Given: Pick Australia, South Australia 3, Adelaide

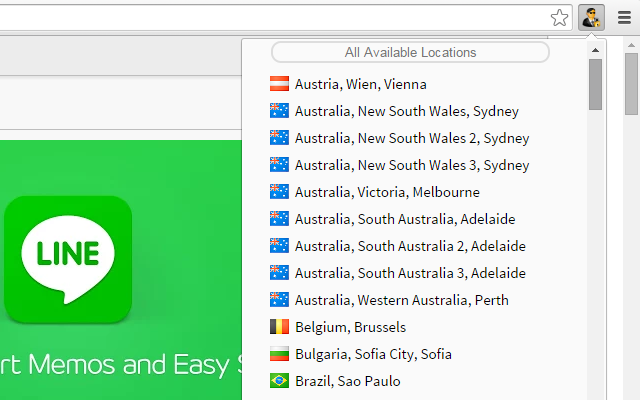Looking at the screenshot, I should pyautogui.click(x=410, y=273).
